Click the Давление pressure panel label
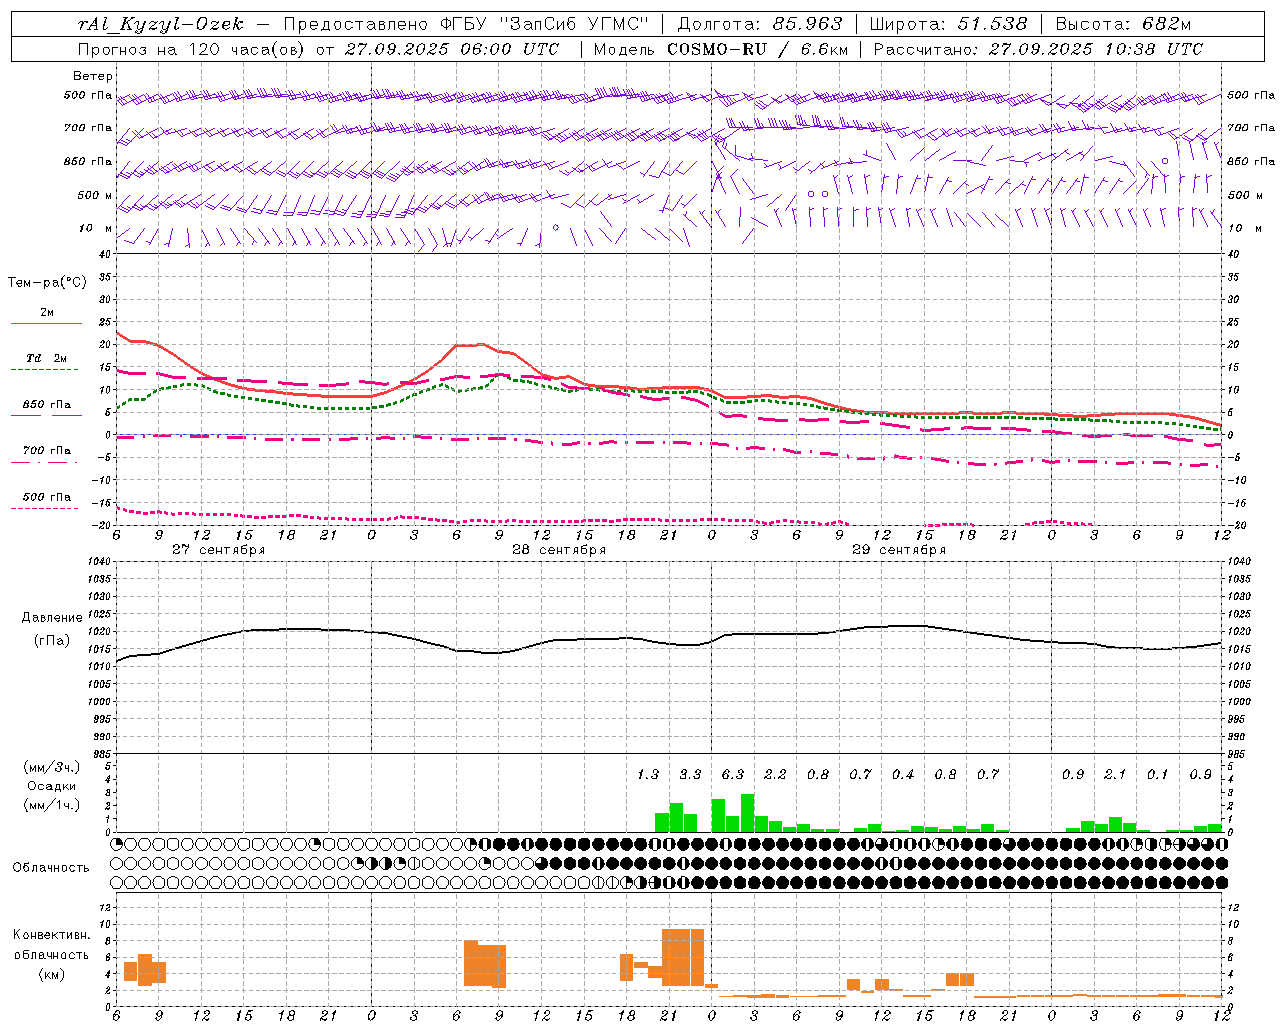1280x1024 pixels. coord(52,618)
